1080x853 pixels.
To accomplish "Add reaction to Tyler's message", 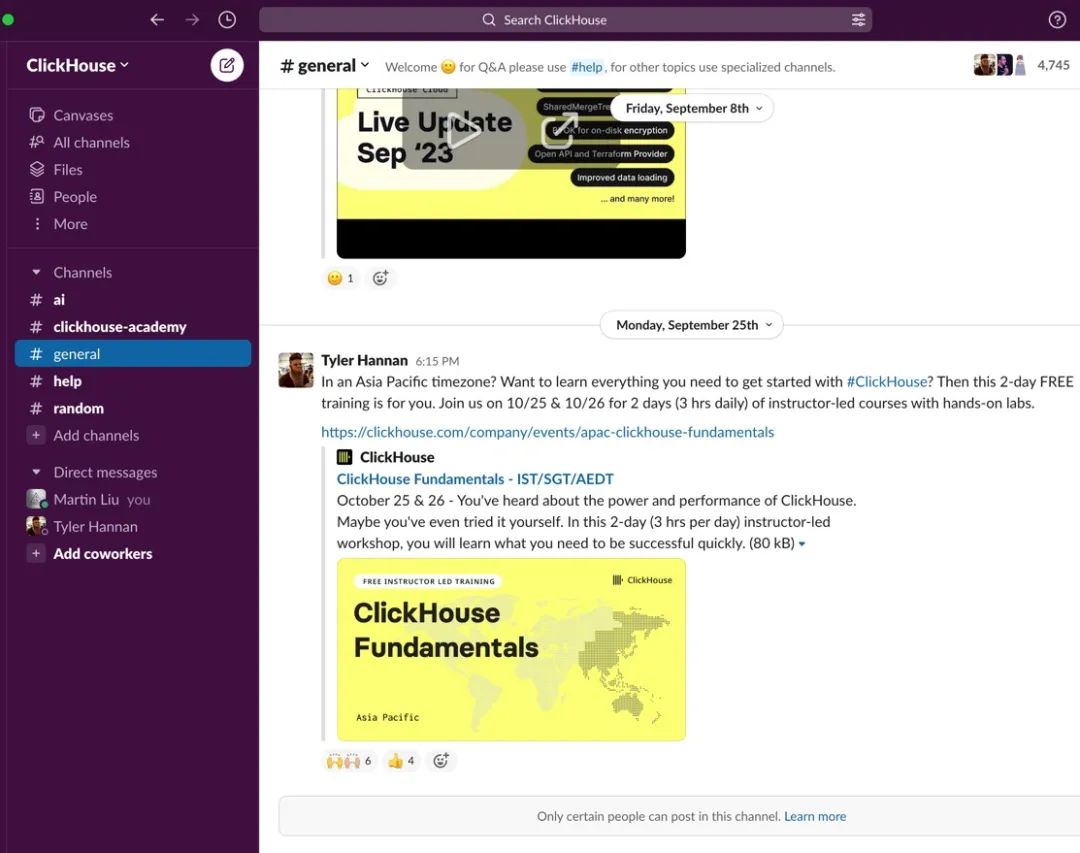I will pyautogui.click(x=441, y=761).
